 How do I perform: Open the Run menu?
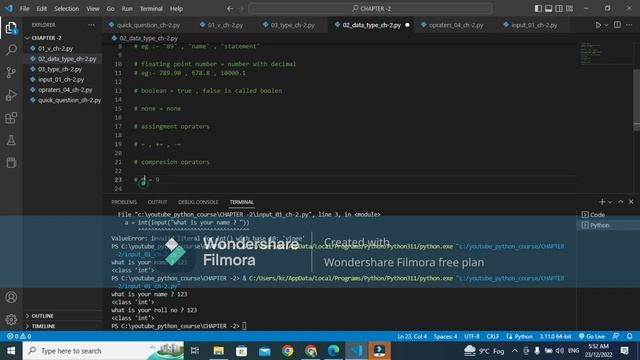coord(127,9)
